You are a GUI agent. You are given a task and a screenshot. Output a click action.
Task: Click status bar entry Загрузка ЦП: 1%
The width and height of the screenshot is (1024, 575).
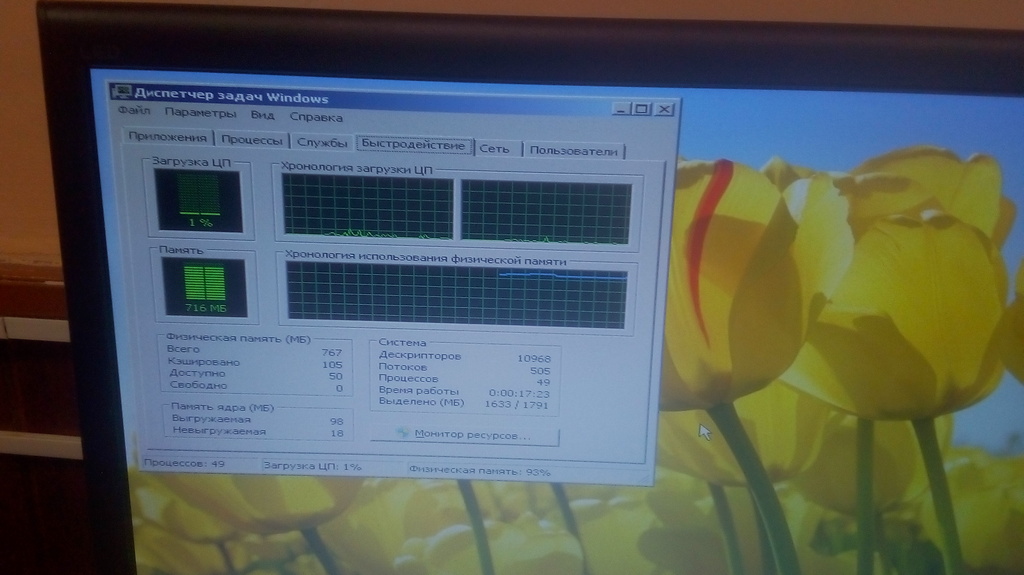point(312,467)
